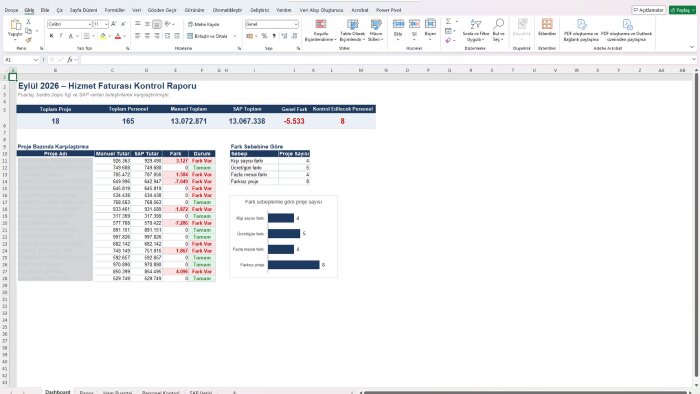Toggle italic formatting
The image size is (700, 394).
pyautogui.click(x=61, y=36)
